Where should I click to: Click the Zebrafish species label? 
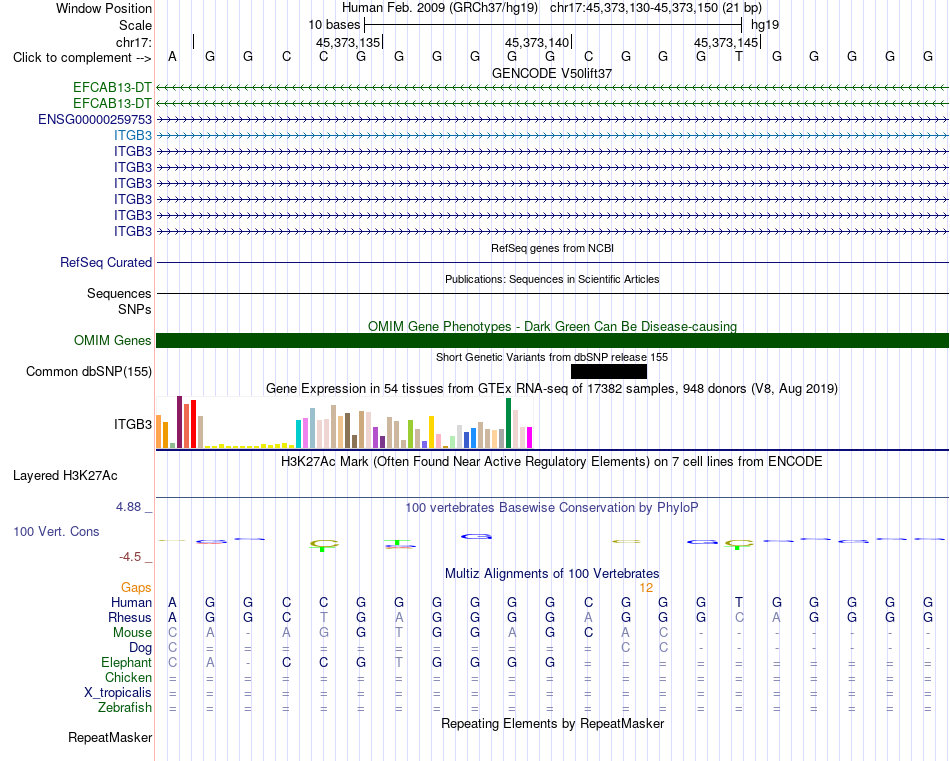[125, 708]
